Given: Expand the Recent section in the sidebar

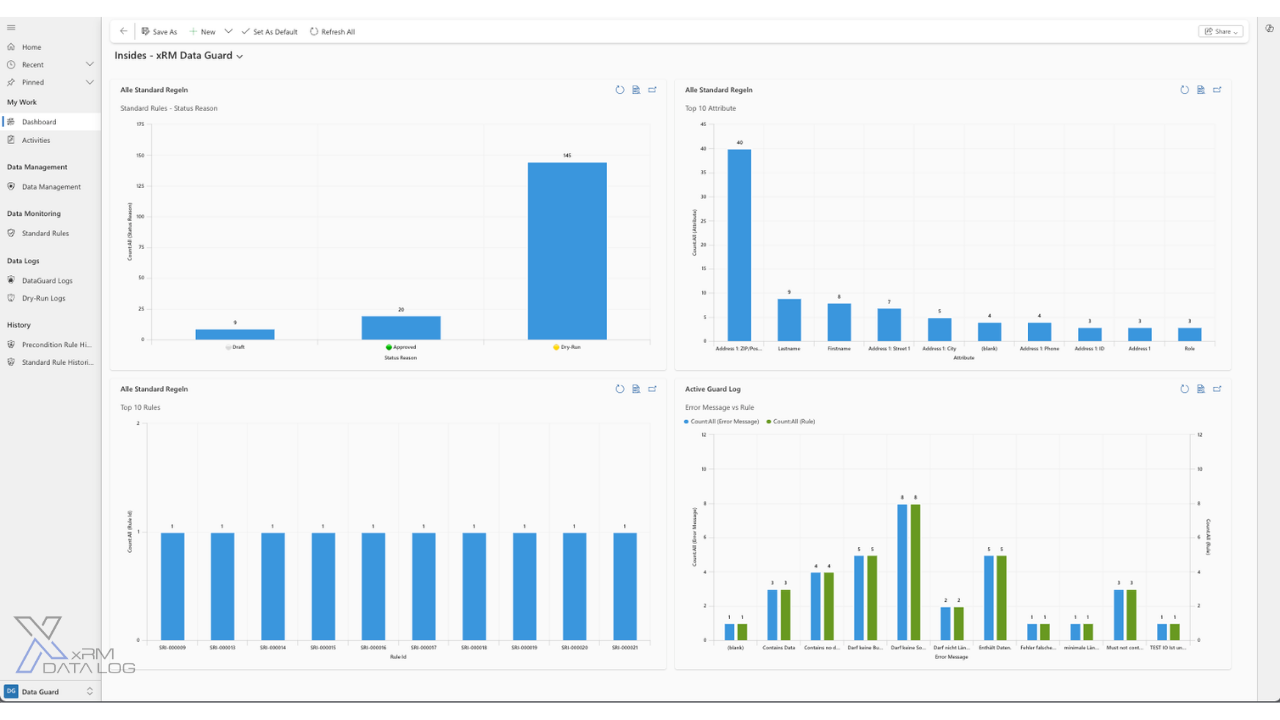Looking at the screenshot, I should coord(90,65).
